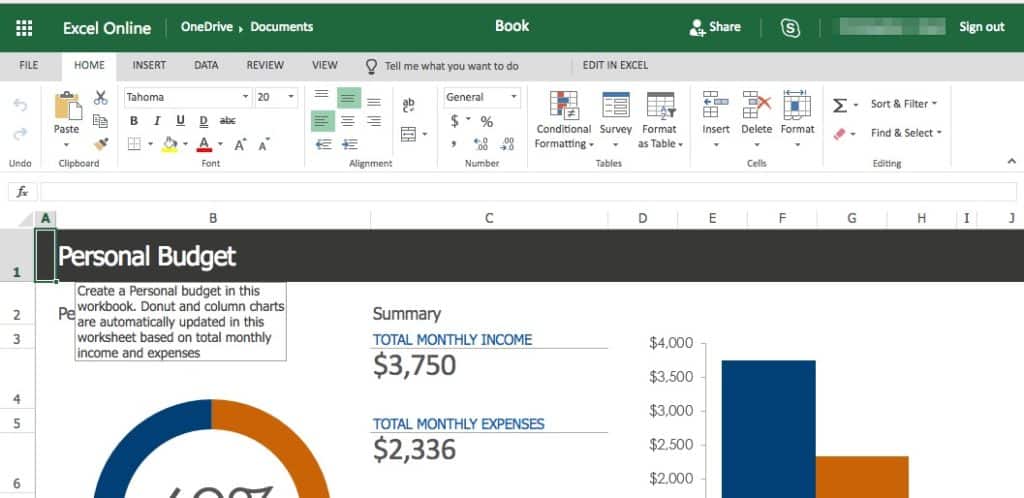Toggle Strikethrough abc formatting
This screenshot has width=1024, height=498.
point(227,121)
